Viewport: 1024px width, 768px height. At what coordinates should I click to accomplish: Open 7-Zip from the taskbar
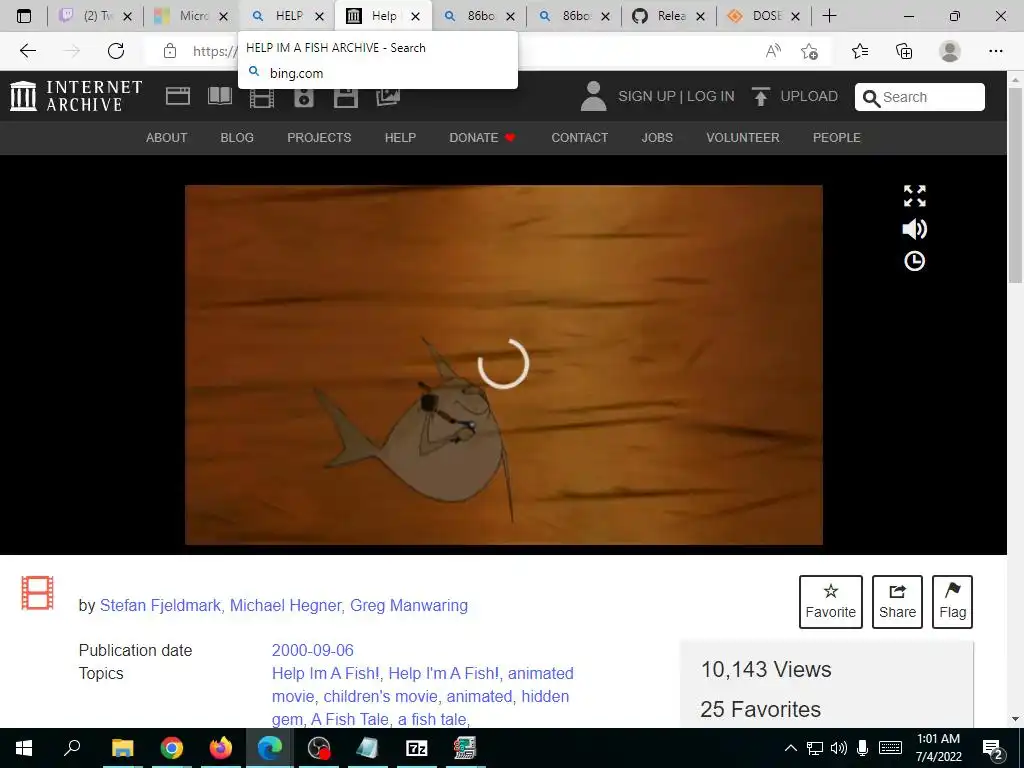(x=416, y=748)
